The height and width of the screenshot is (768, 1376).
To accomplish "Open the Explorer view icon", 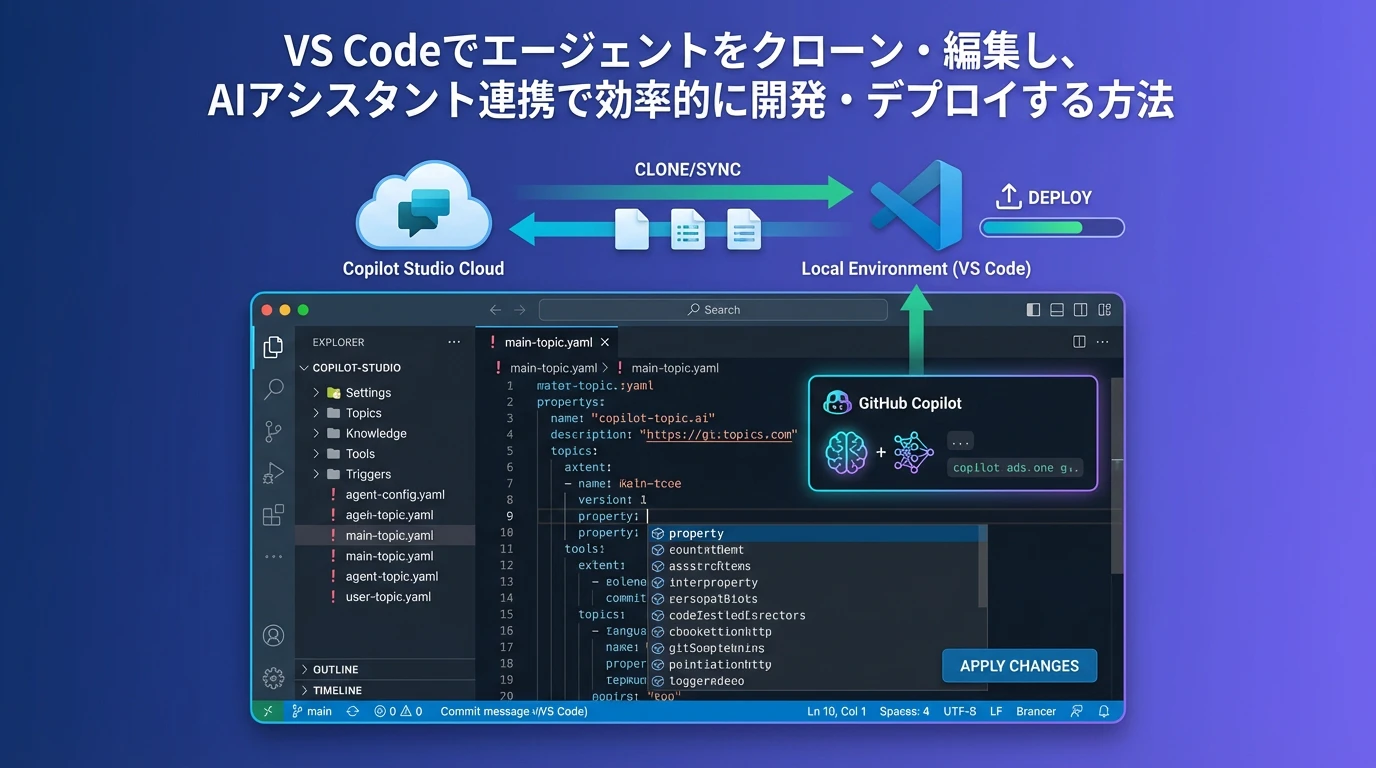I will 273,347.
